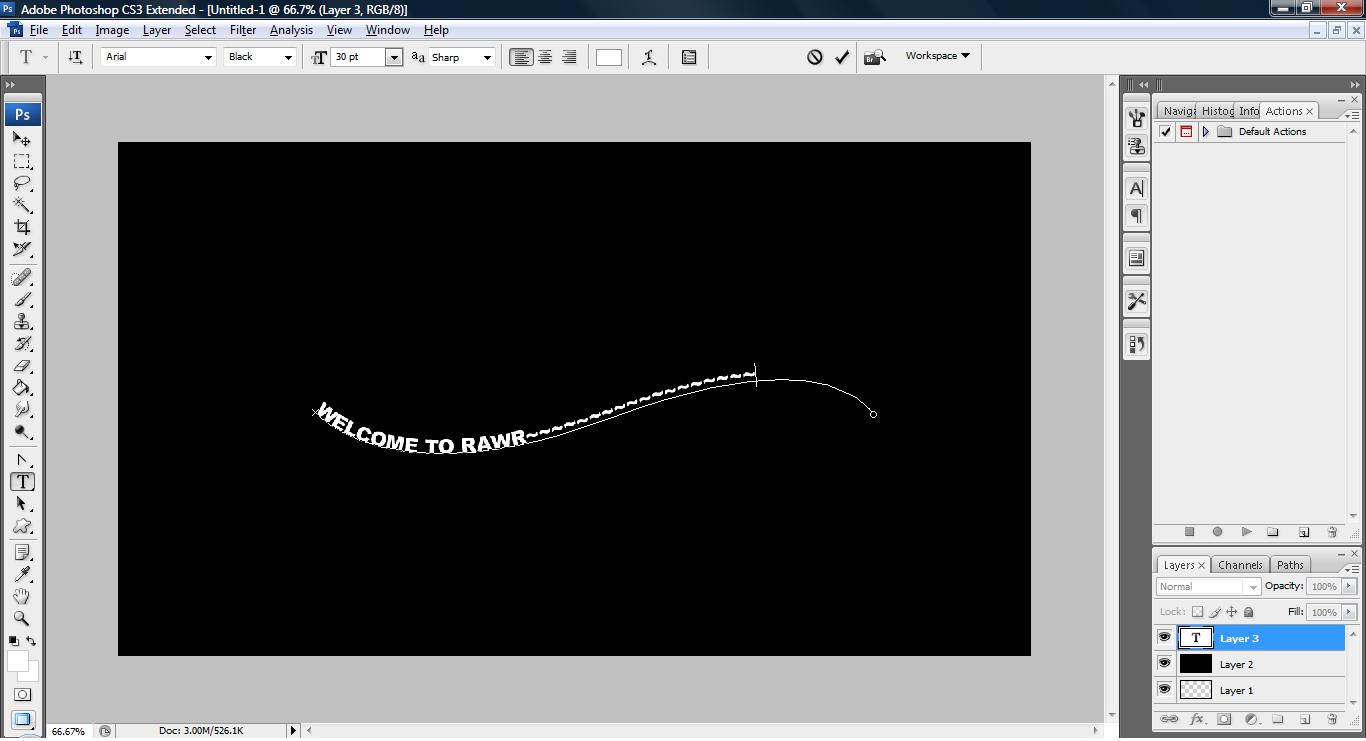The height and width of the screenshot is (741, 1366).
Task: Open the Analysis menu
Action: [291, 30]
